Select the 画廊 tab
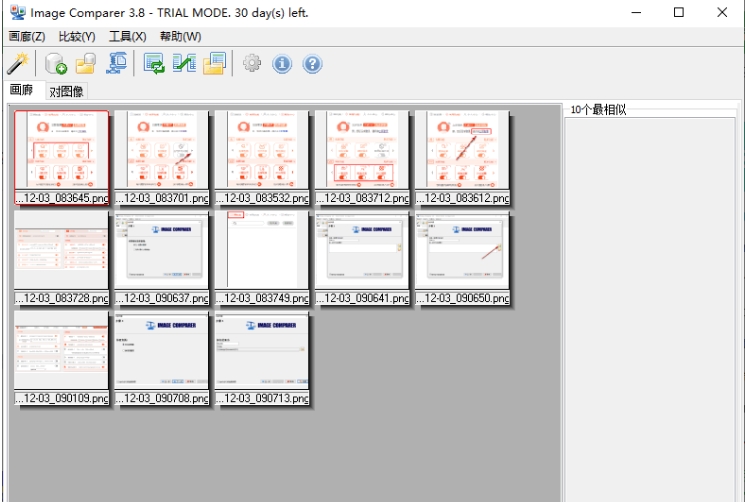The width and height of the screenshot is (745, 502). coord(22,90)
